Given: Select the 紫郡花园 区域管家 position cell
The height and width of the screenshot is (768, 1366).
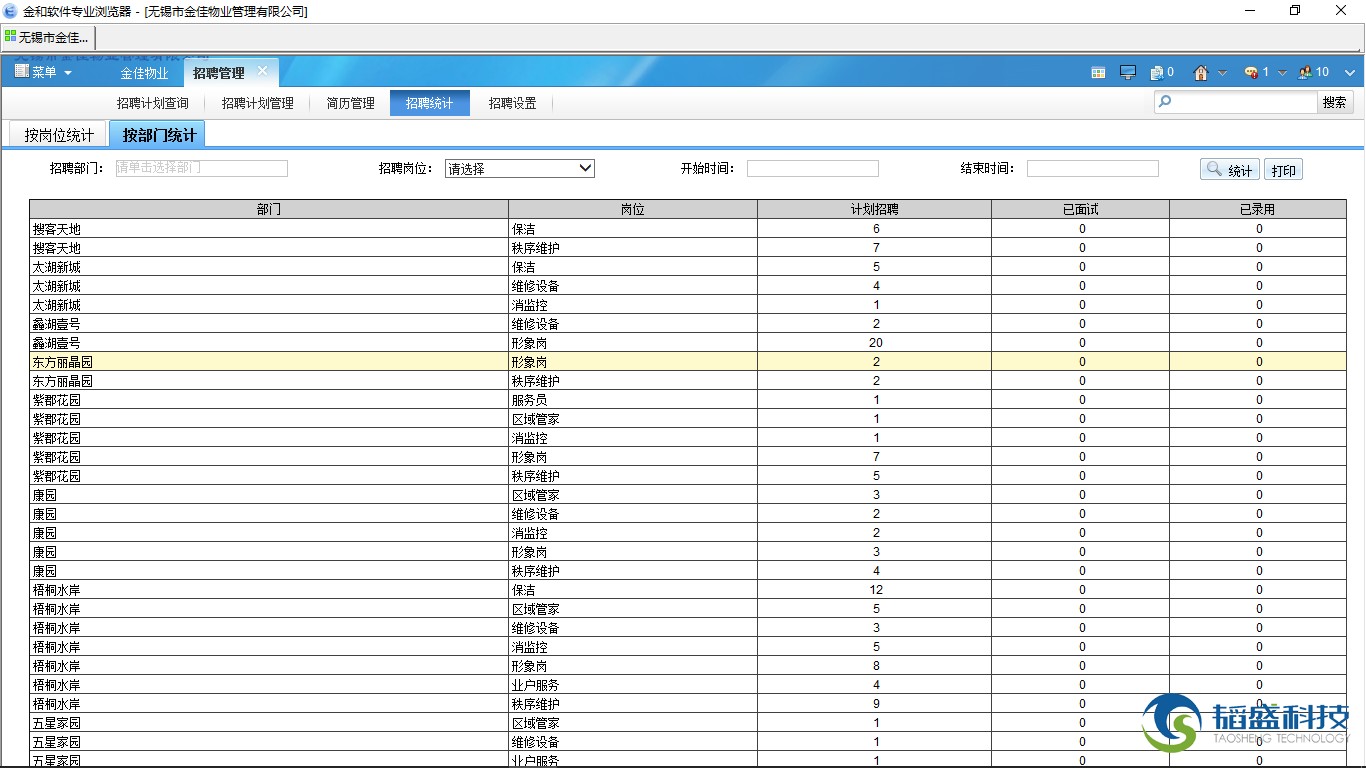Looking at the screenshot, I should pos(633,419).
